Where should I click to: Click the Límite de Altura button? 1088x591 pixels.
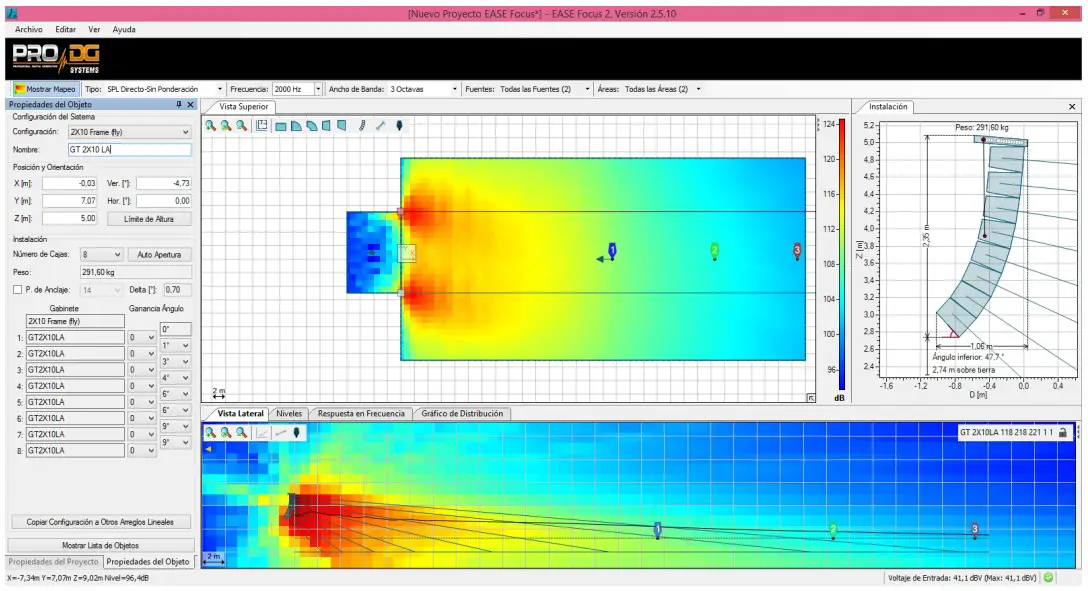coord(149,219)
